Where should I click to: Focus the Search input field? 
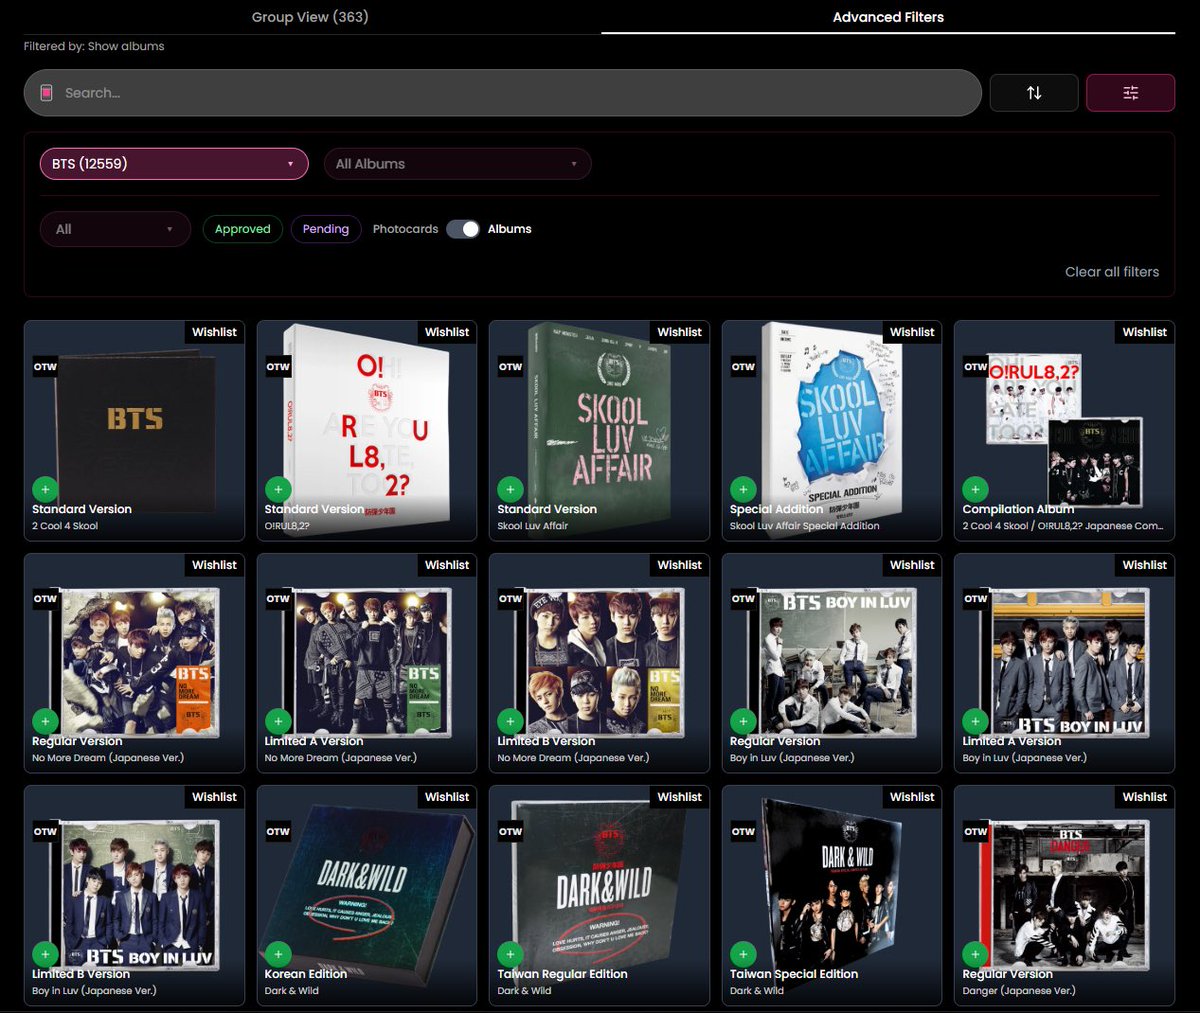pos(502,93)
